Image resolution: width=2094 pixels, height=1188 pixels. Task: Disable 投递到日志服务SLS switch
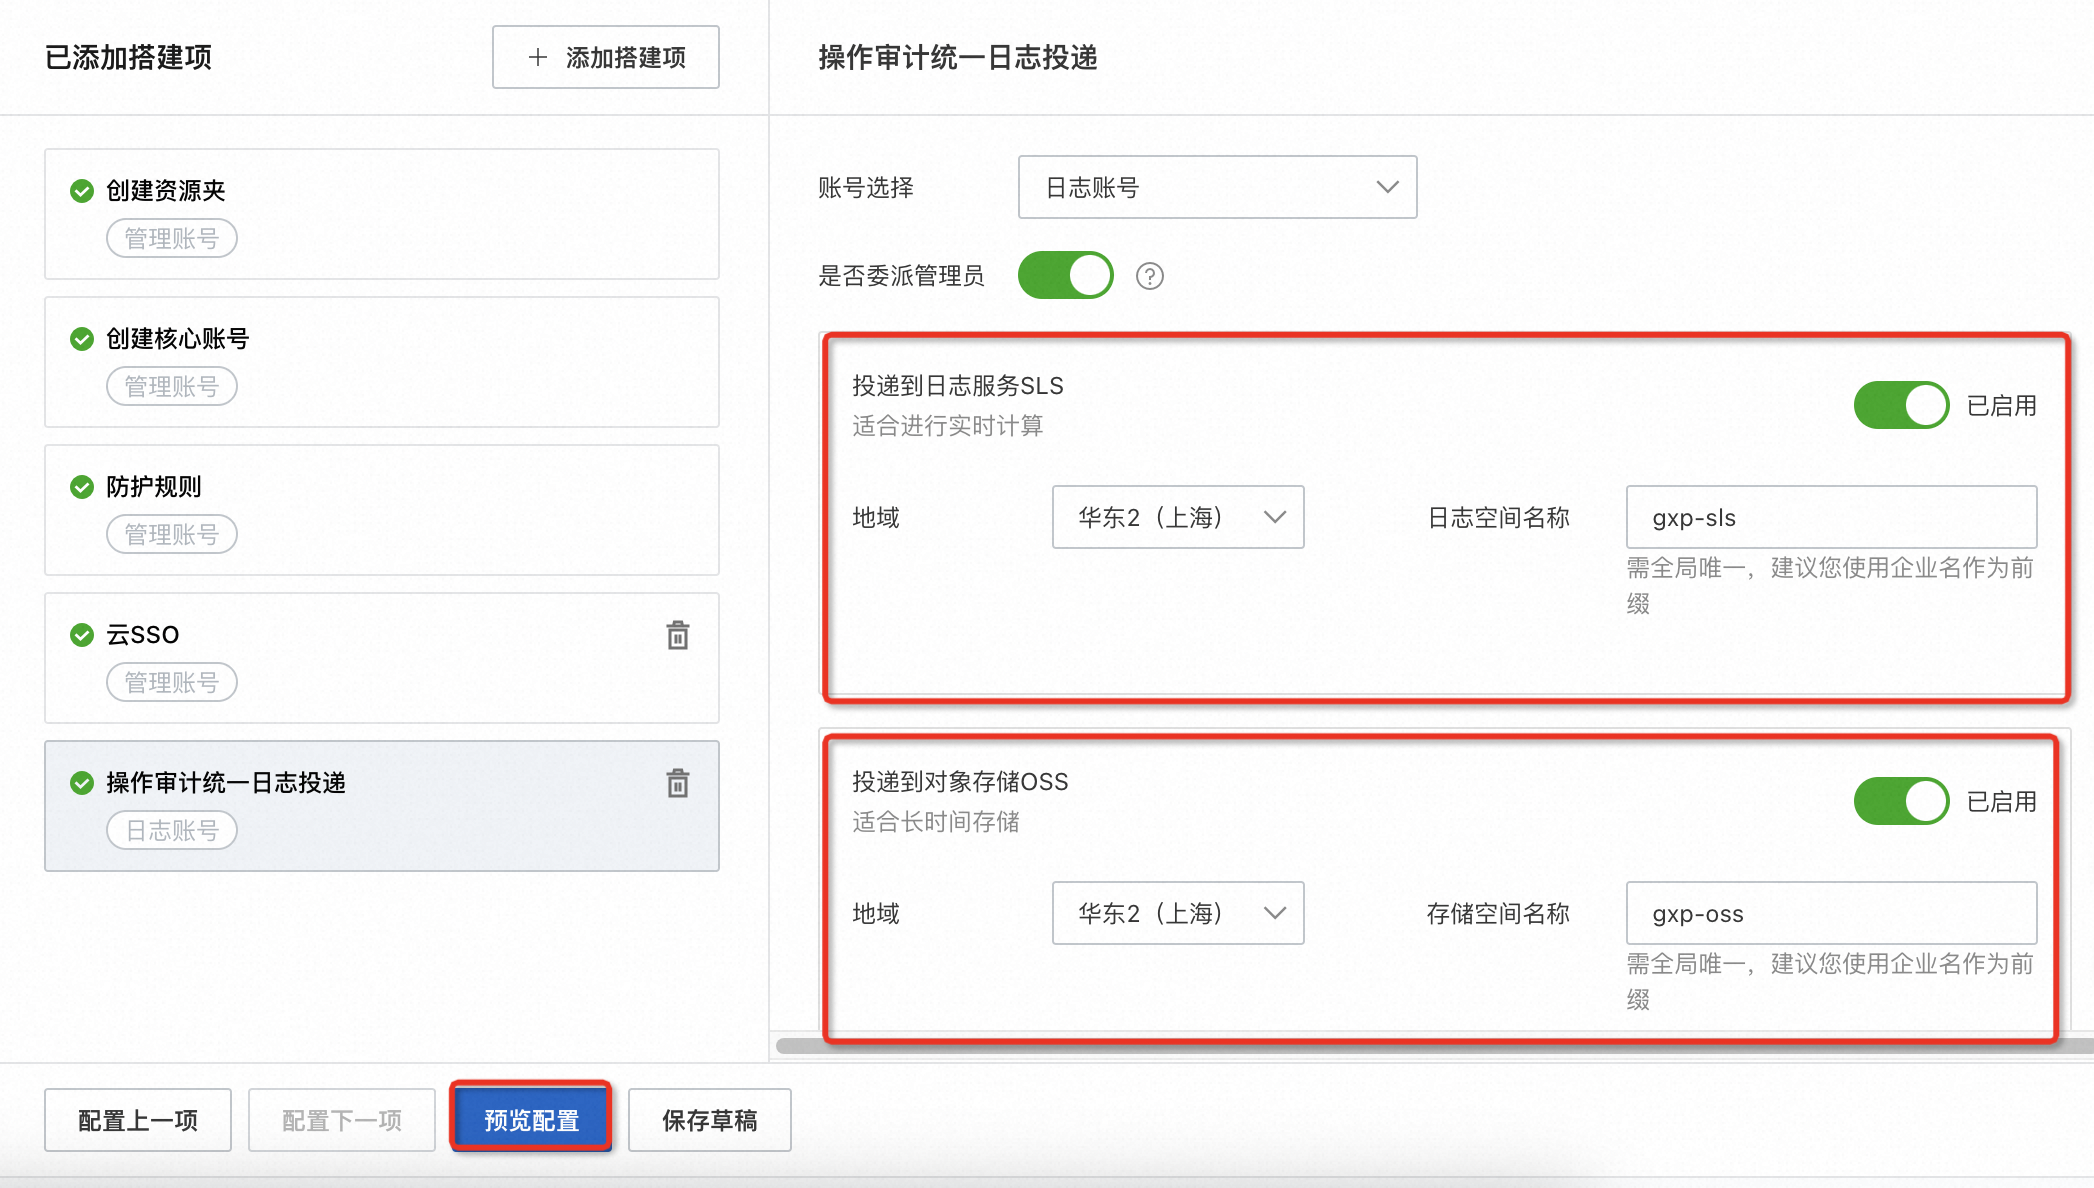tap(1900, 405)
